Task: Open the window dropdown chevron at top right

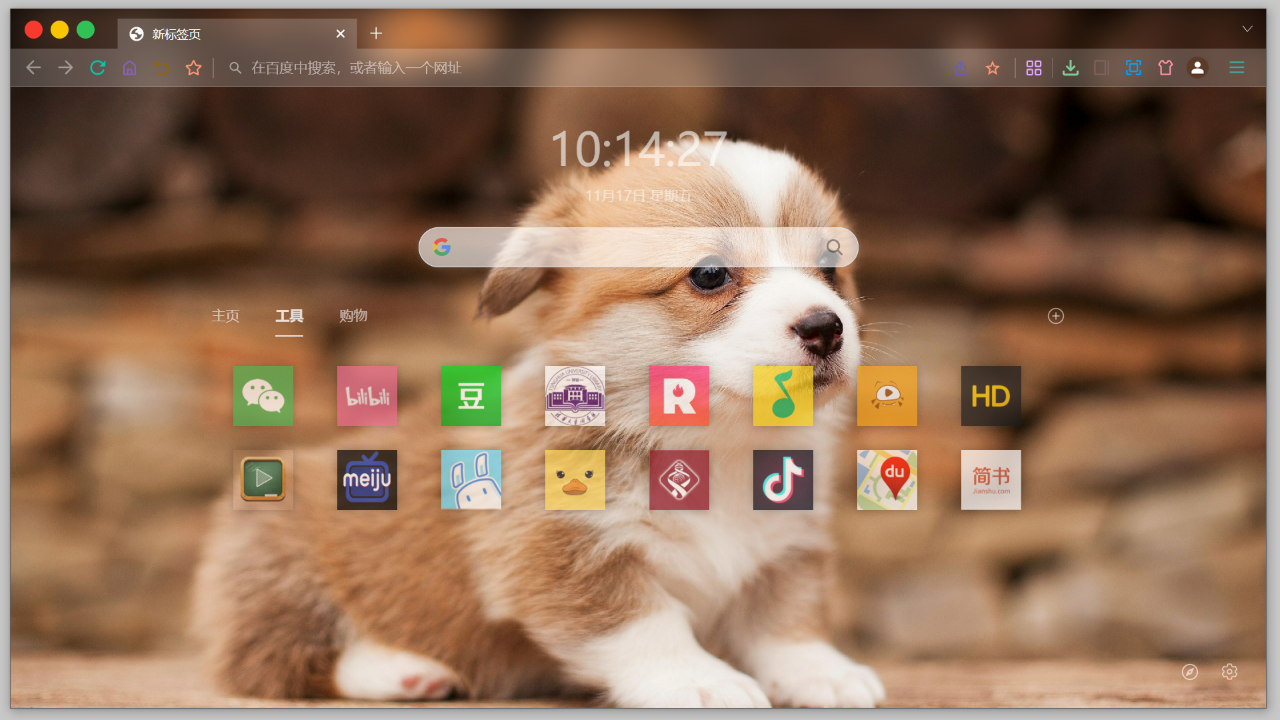Action: click(1247, 29)
